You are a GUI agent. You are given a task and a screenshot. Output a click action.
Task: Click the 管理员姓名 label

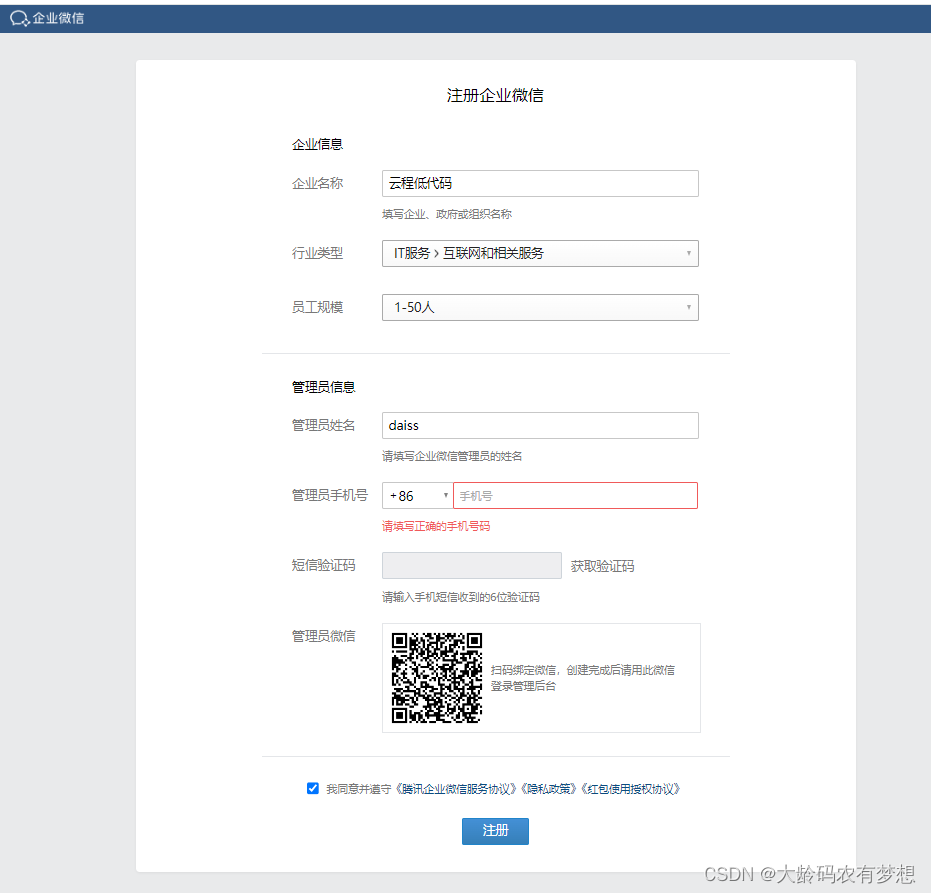click(x=323, y=425)
